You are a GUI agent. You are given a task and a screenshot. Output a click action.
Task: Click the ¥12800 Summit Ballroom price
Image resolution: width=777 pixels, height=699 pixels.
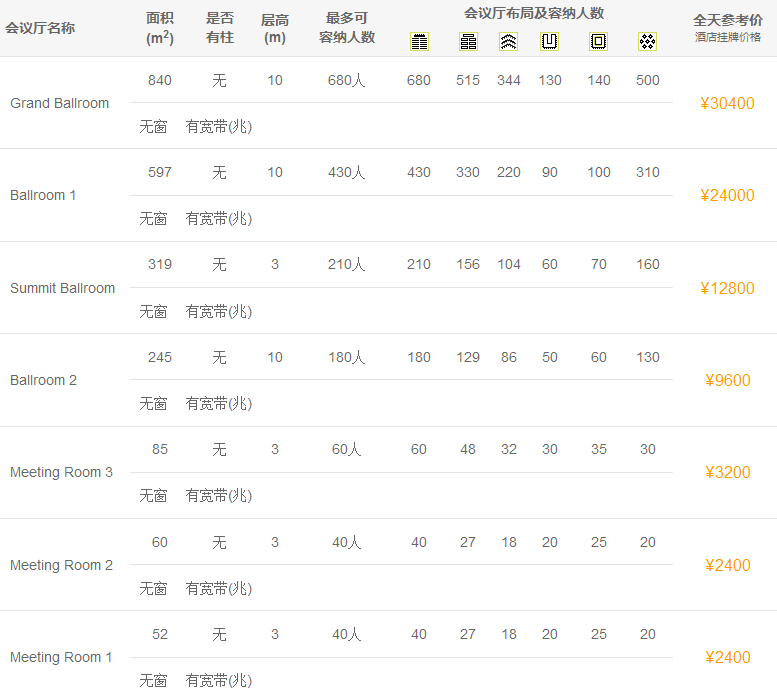point(727,288)
